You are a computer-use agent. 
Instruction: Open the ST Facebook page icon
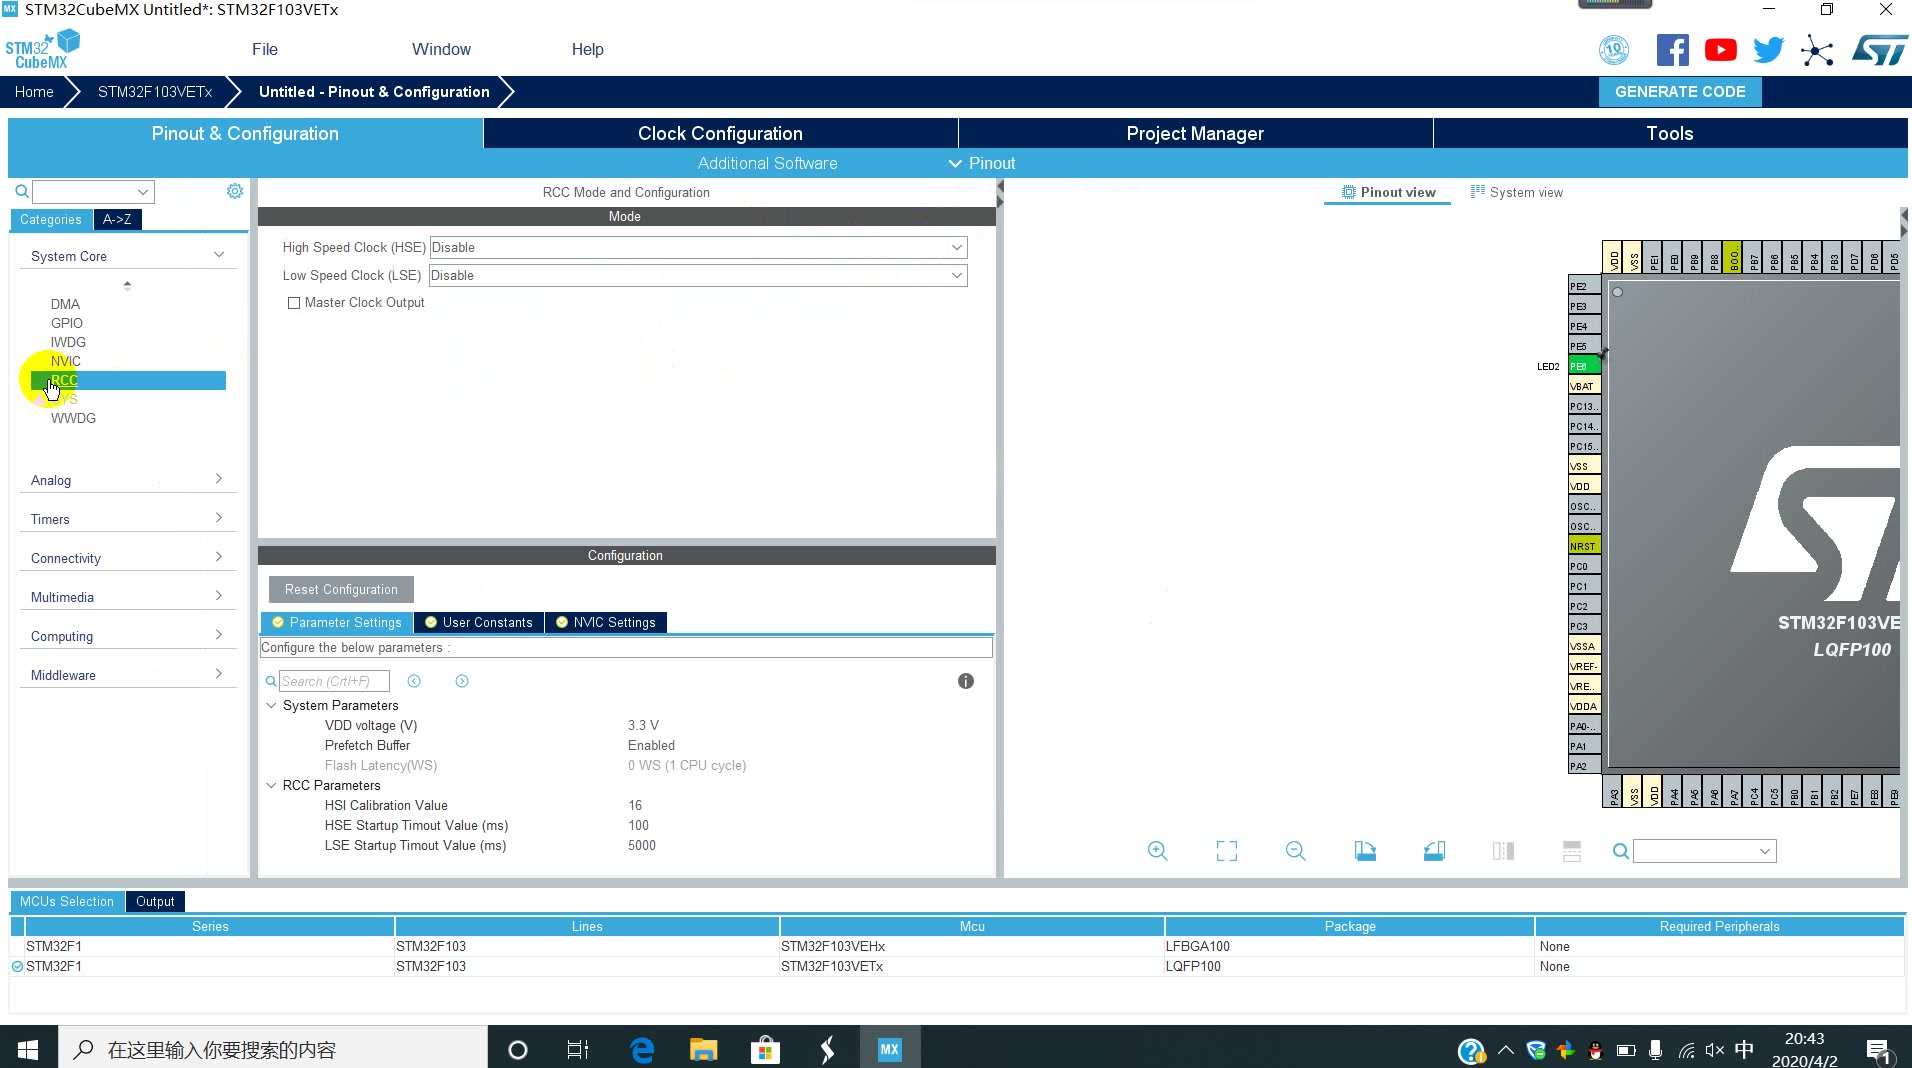[x=1672, y=50]
